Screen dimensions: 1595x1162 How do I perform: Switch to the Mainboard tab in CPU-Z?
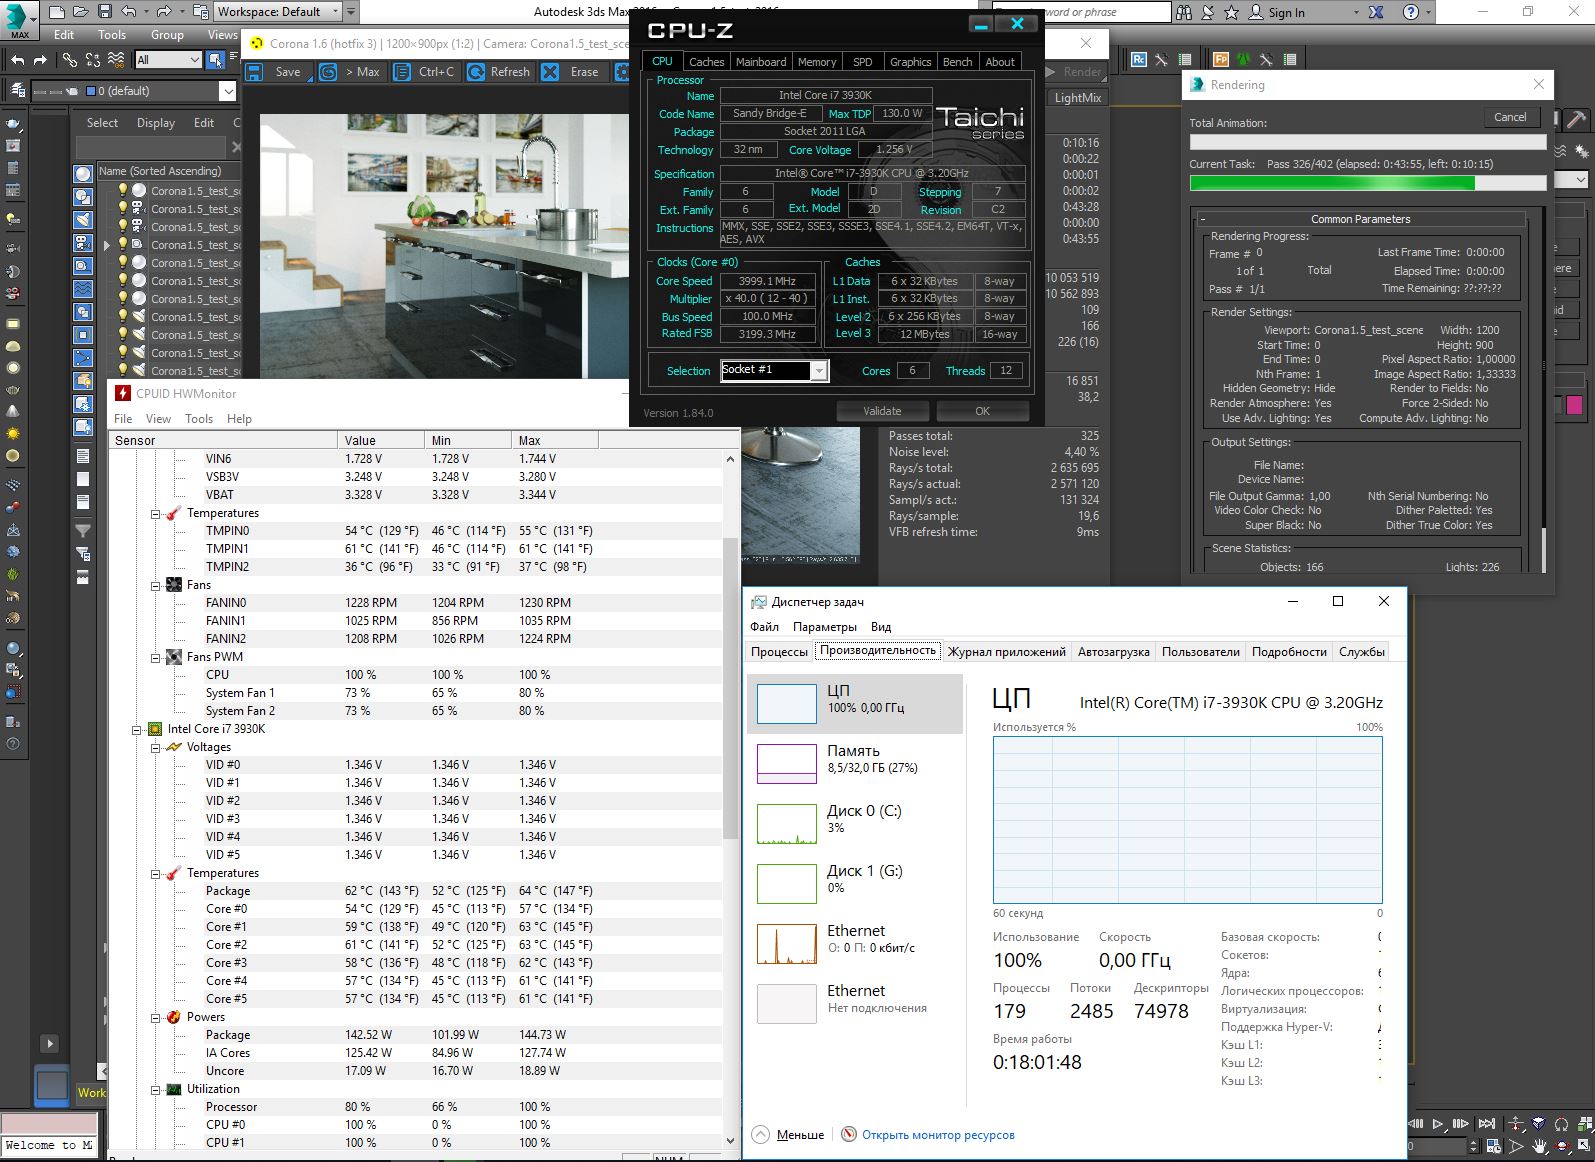tap(761, 62)
